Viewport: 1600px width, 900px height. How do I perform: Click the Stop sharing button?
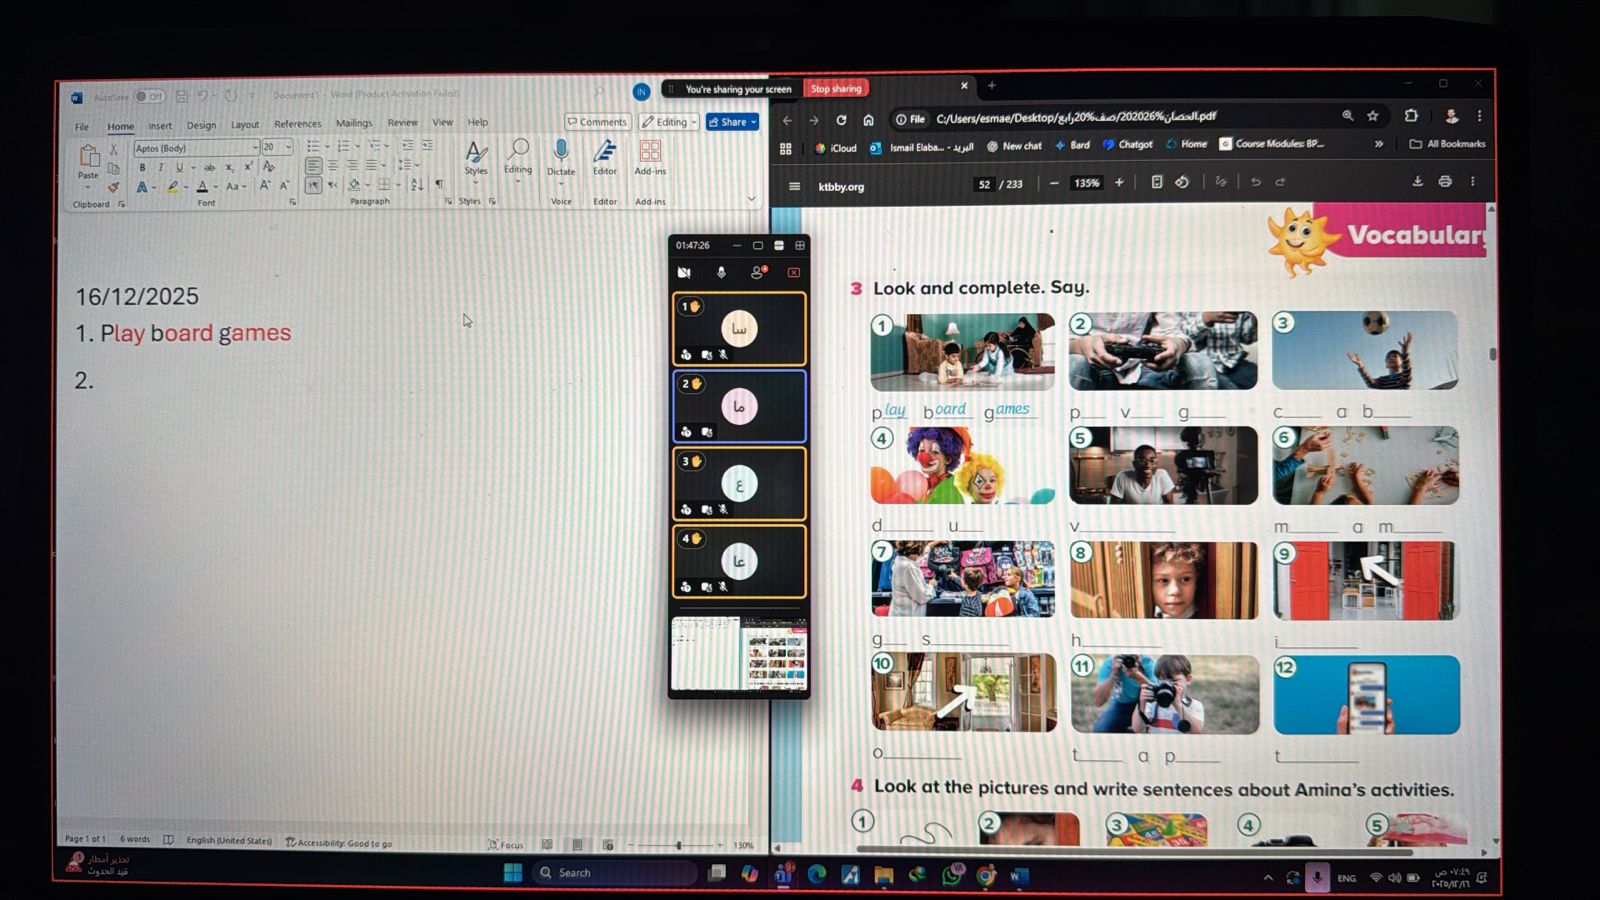tap(835, 89)
